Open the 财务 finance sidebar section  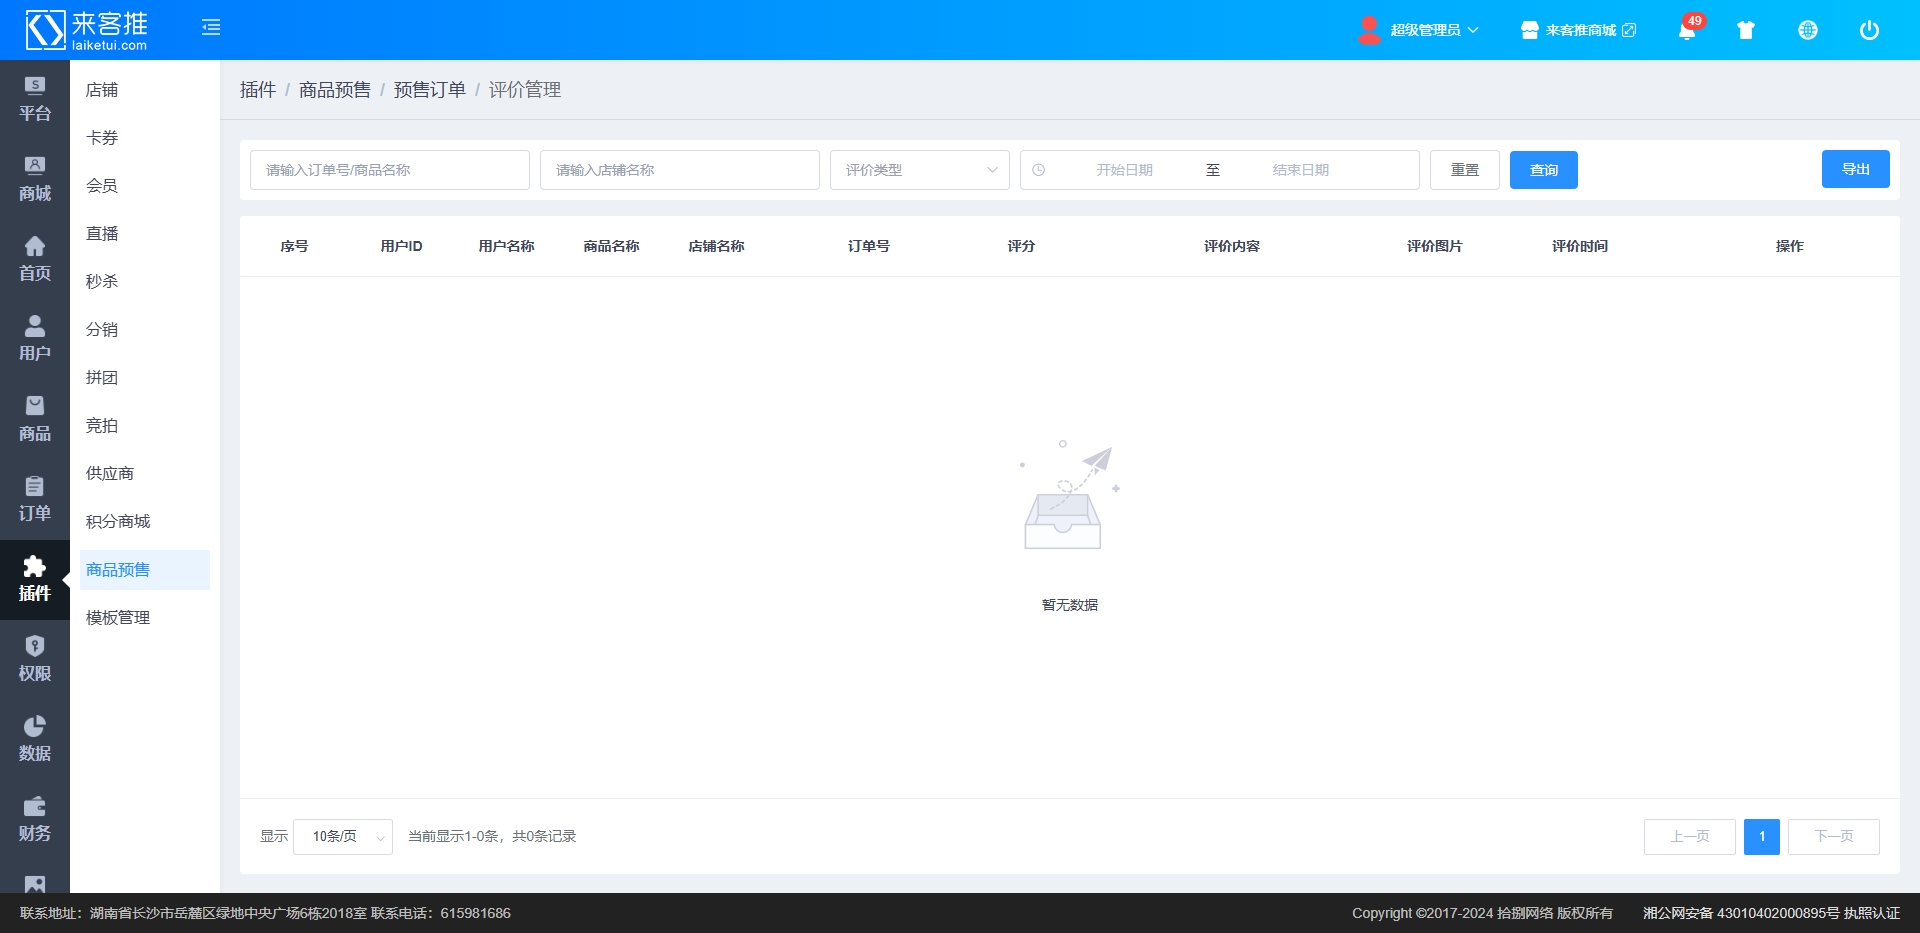click(x=35, y=820)
